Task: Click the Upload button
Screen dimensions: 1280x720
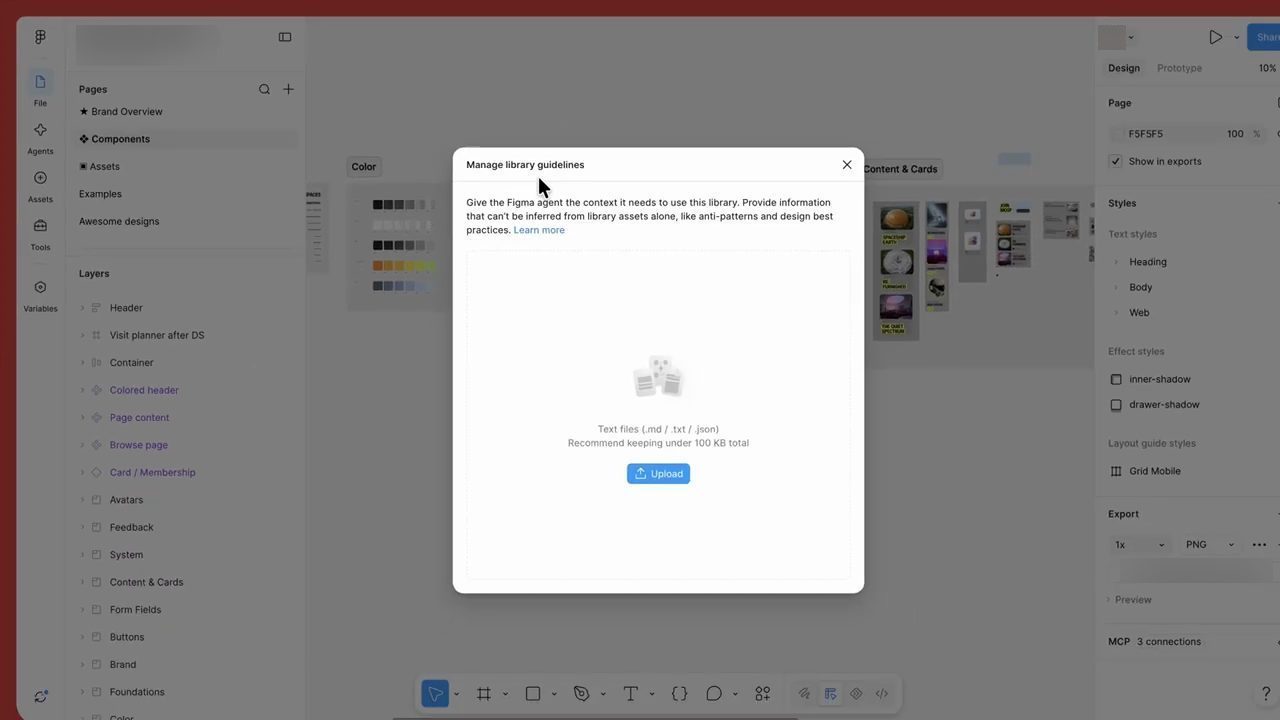Action: pyautogui.click(x=658, y=474)
